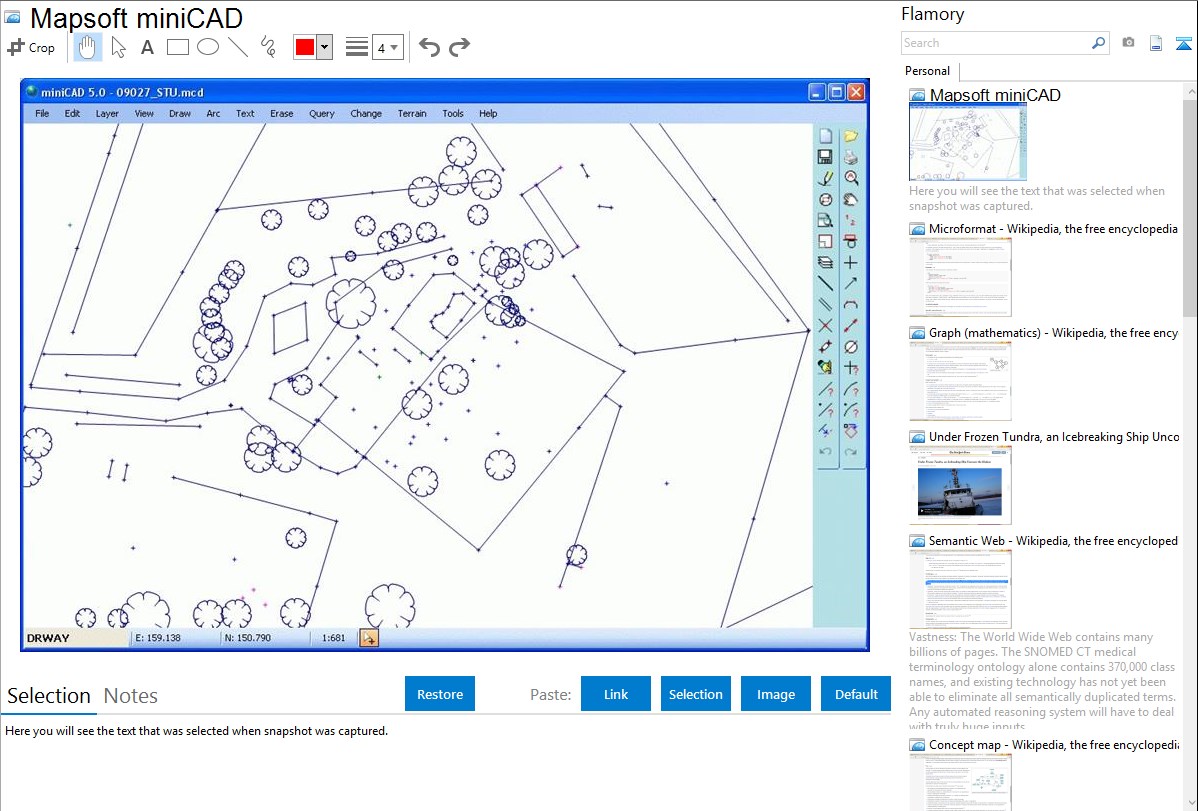Select the freehand squiggle drawing tool
Screen dimensions: 1198x811
coord(268,47)
